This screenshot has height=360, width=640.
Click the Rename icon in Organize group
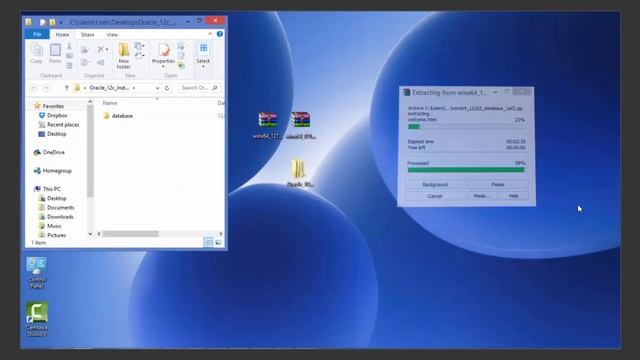pyautogui.click(x=100, y=62)
